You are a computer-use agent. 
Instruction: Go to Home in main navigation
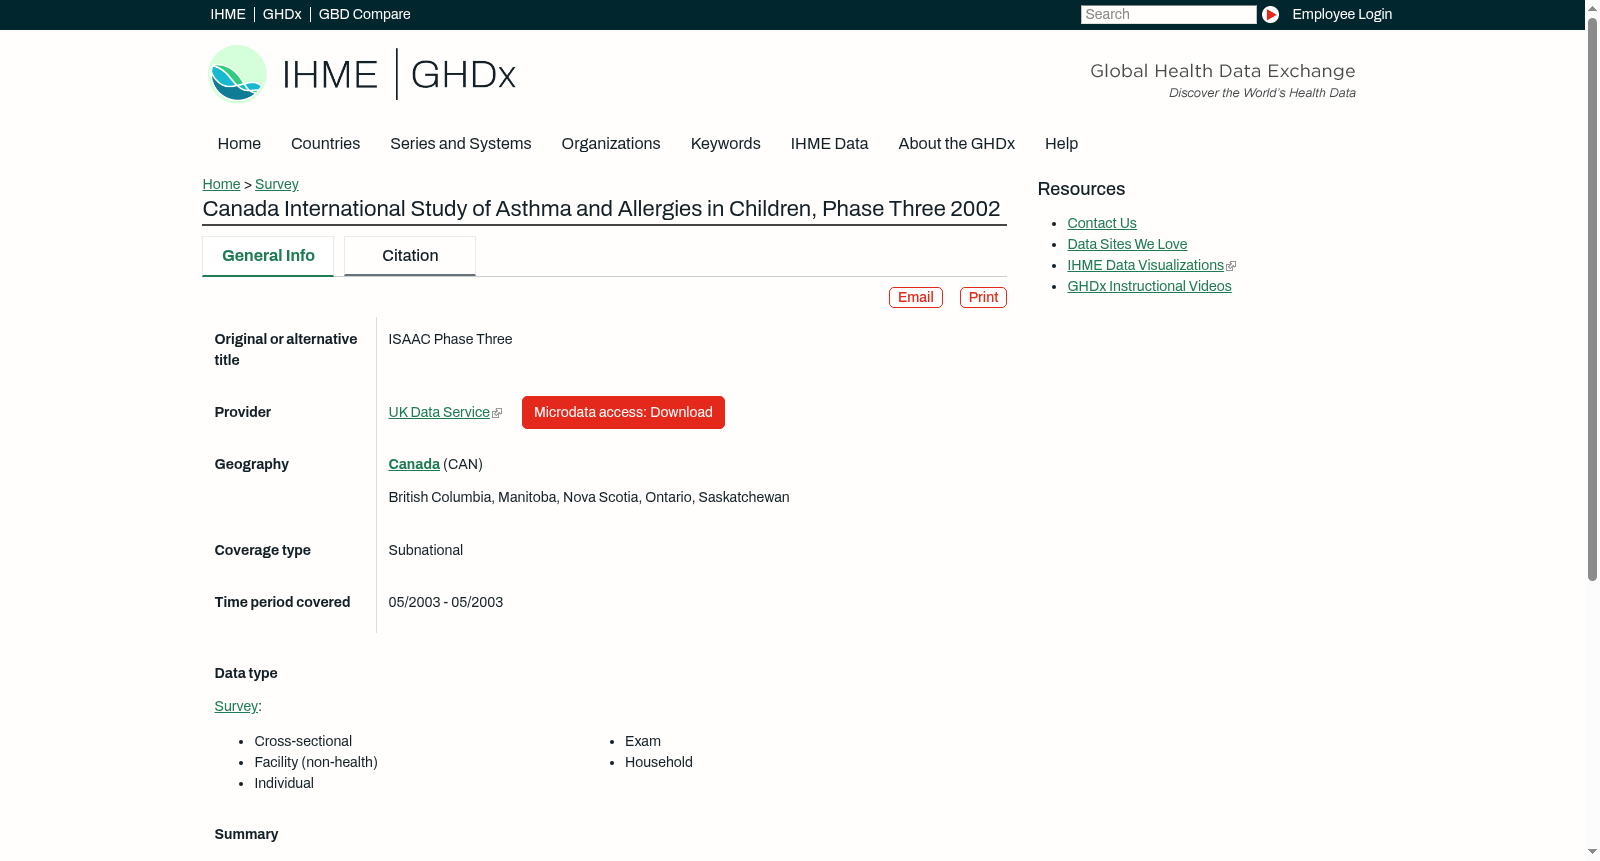[239, 144]
